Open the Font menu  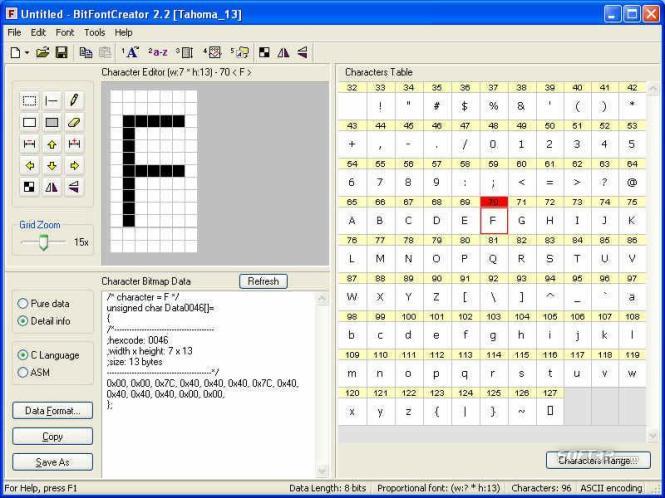coord(64,33)
